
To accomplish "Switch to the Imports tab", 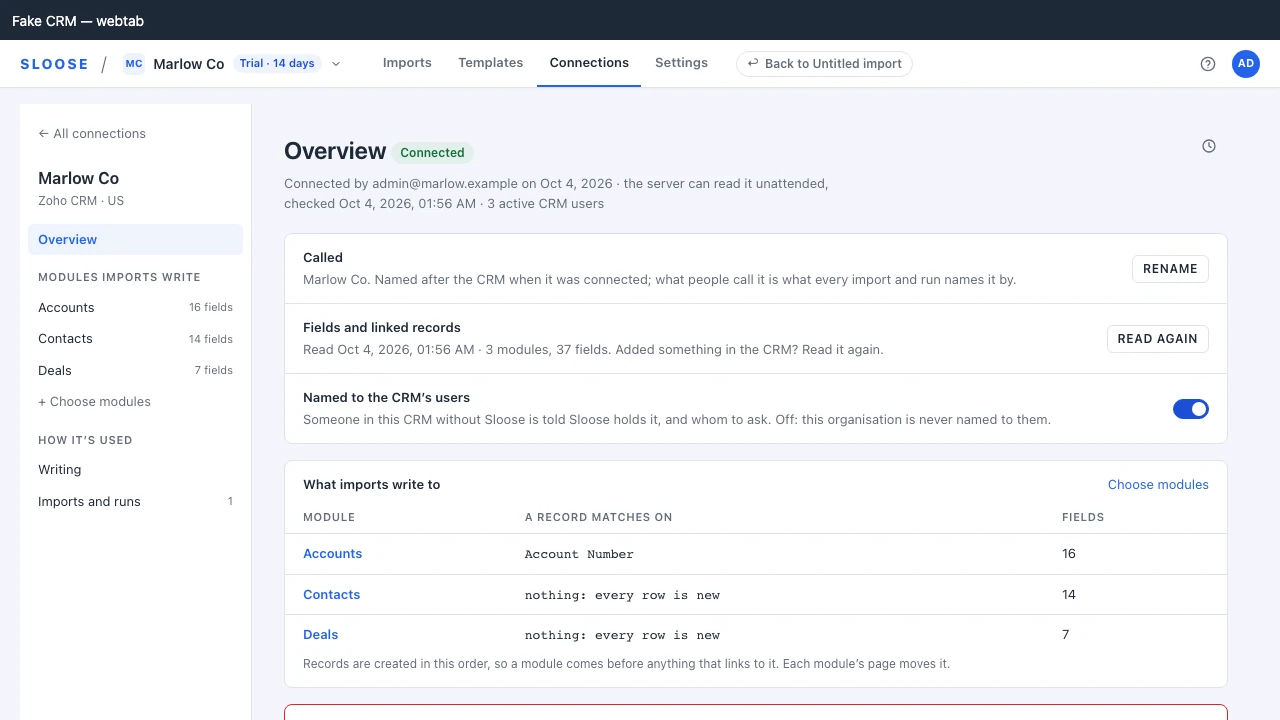I will (x=407, y=63).
